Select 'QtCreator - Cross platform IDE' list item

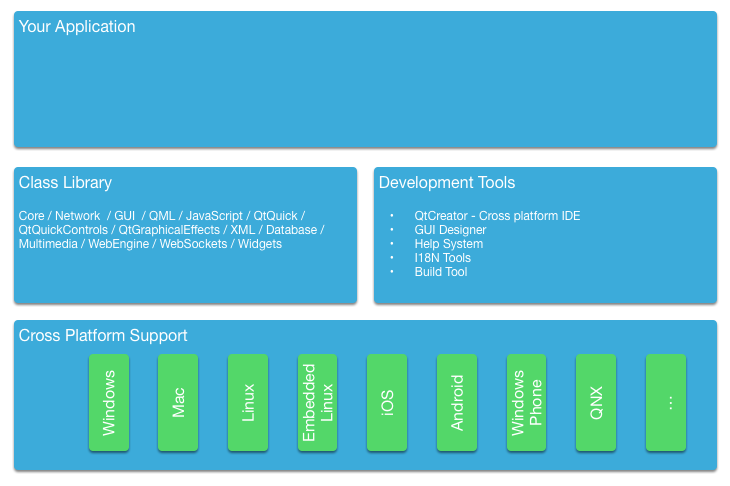point(497,216)
